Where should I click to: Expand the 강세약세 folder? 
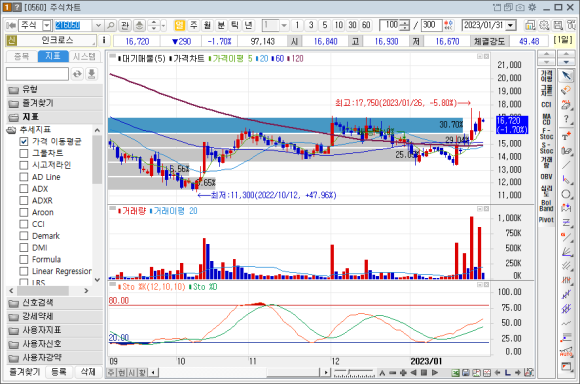54,317
